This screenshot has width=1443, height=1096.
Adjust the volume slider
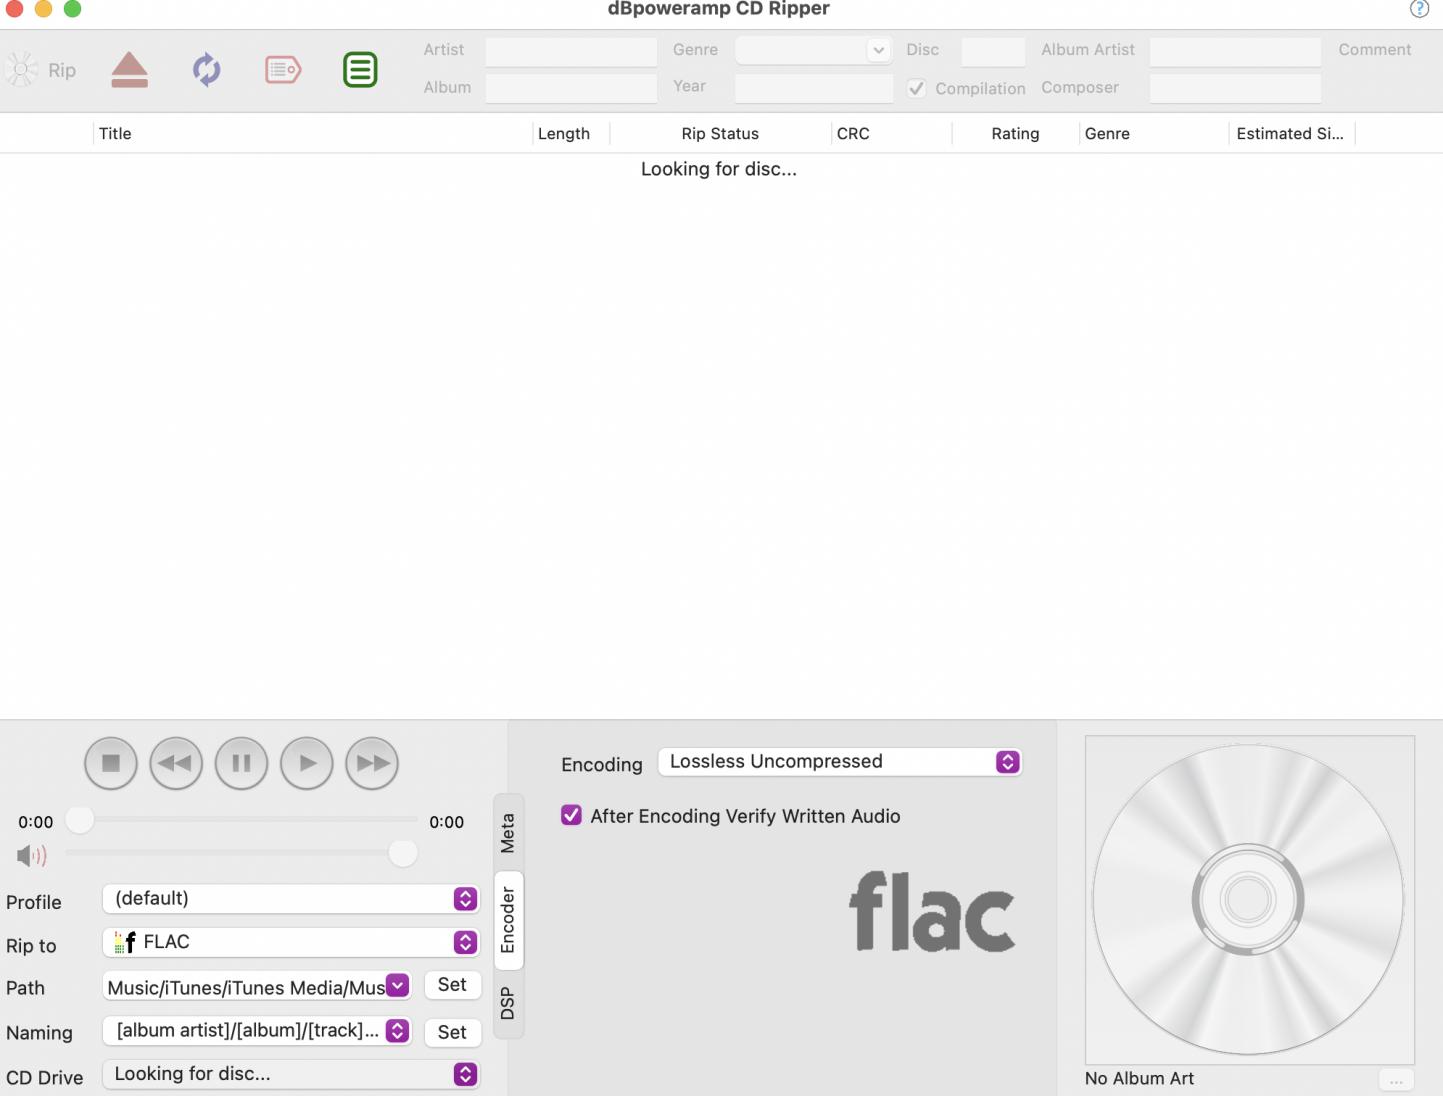tap(241, 853)
